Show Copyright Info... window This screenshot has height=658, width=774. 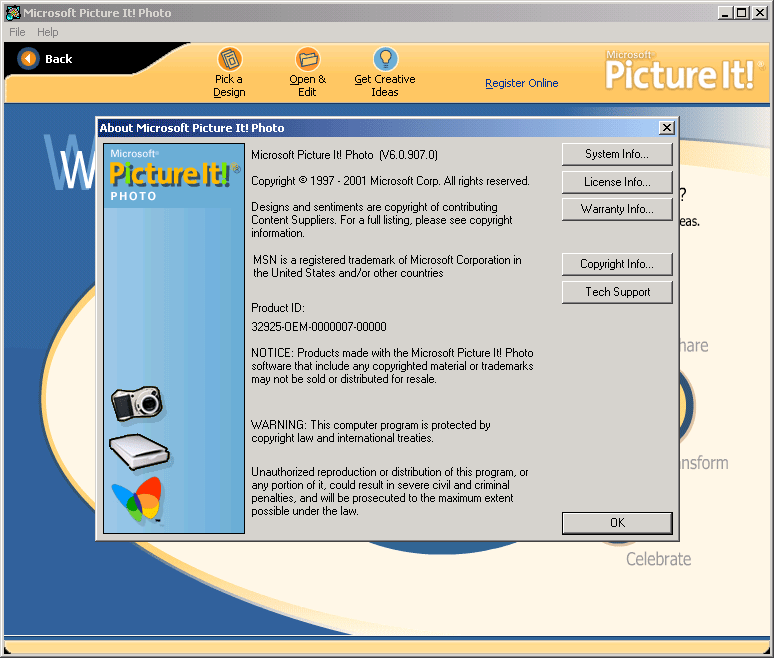(616, 264)
